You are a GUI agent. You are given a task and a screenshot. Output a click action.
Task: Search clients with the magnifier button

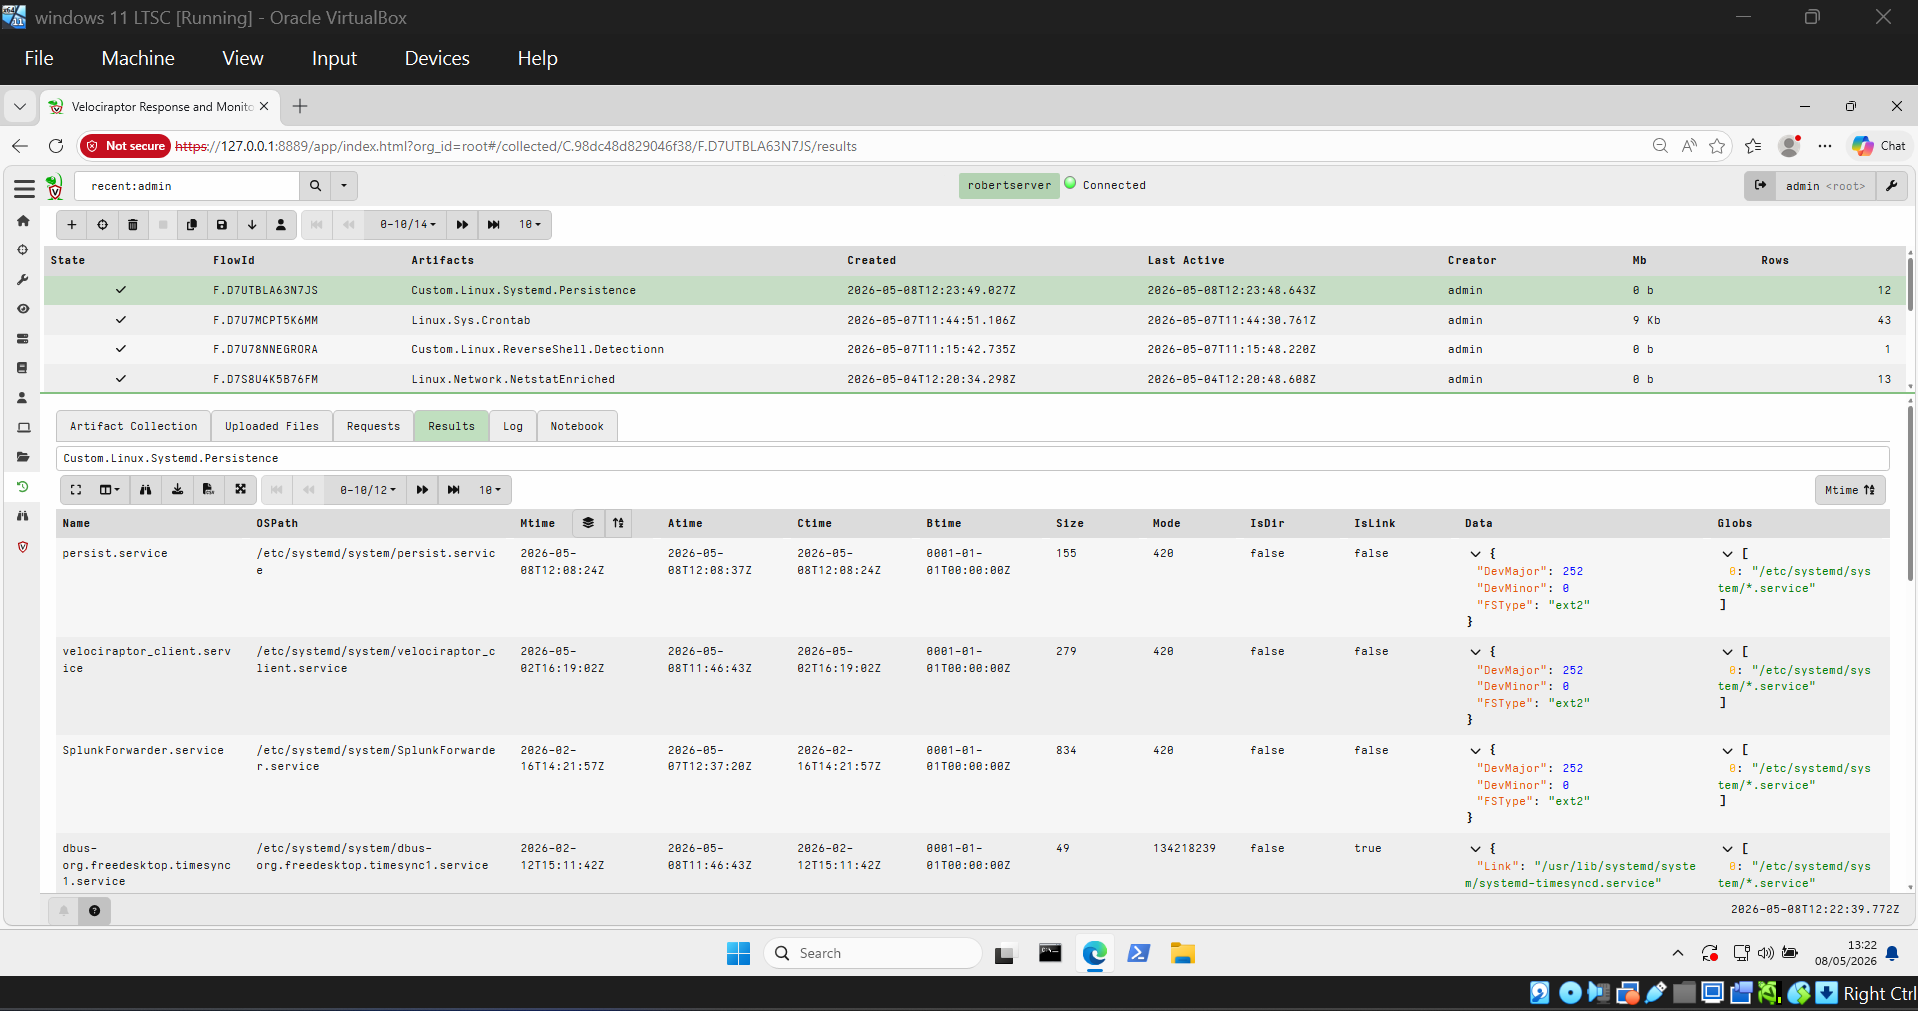click(x=315, y=186)
